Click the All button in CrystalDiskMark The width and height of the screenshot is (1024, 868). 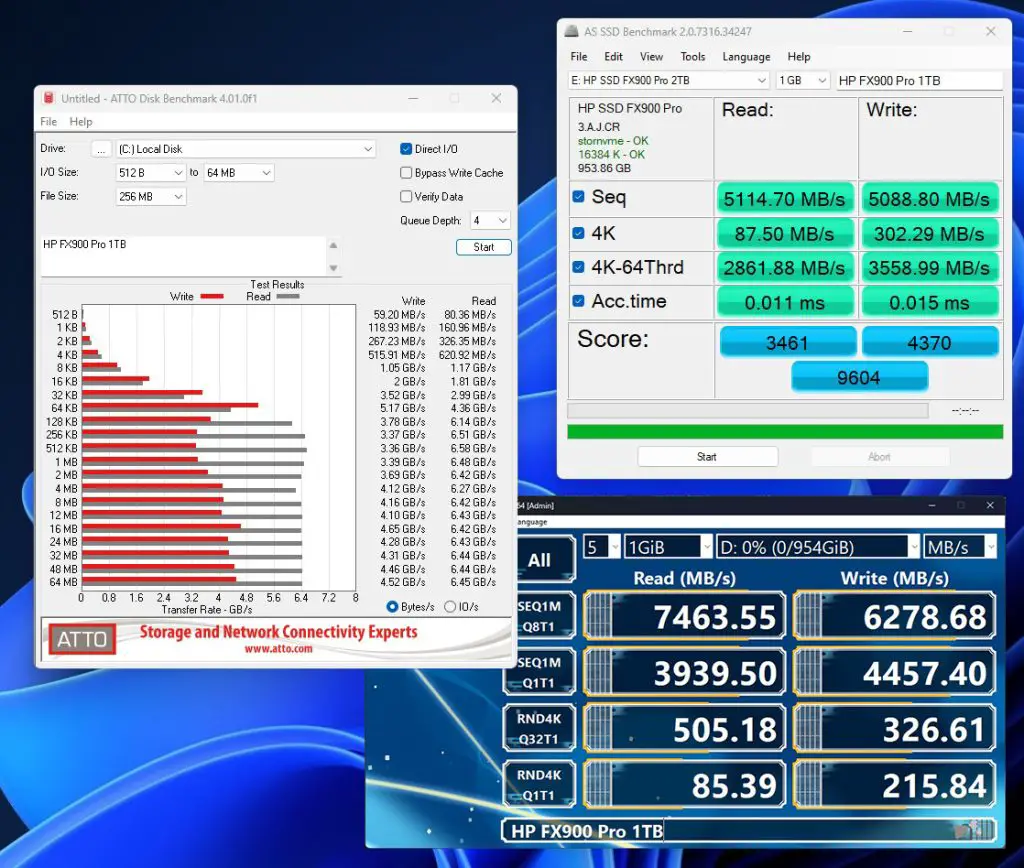[x=539, y=560]
